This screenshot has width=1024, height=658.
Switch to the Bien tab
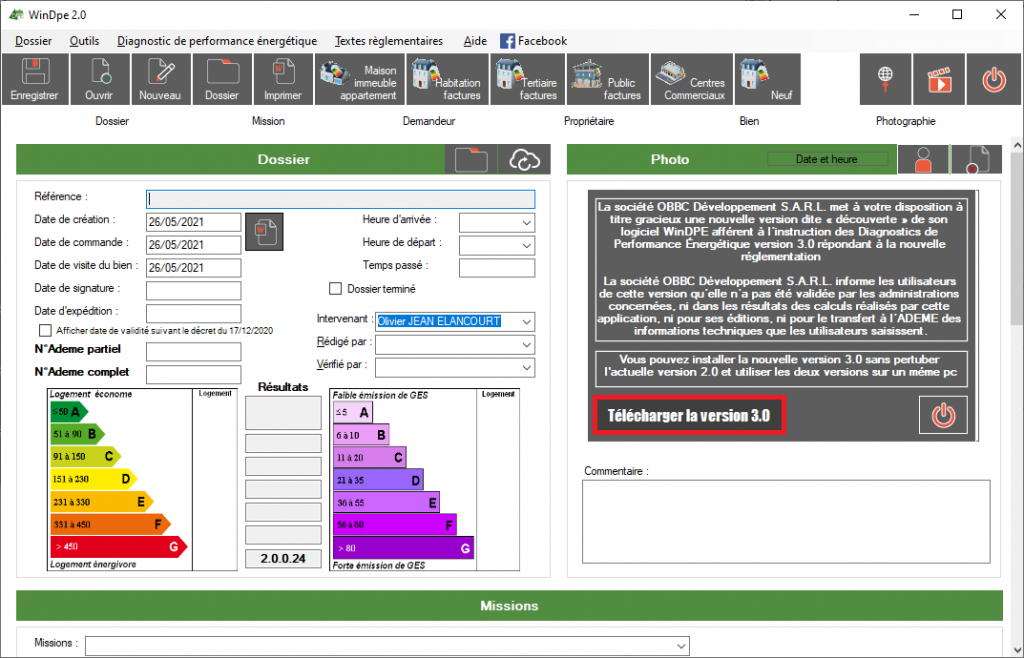pyautogui.click(x=749, y=121)
